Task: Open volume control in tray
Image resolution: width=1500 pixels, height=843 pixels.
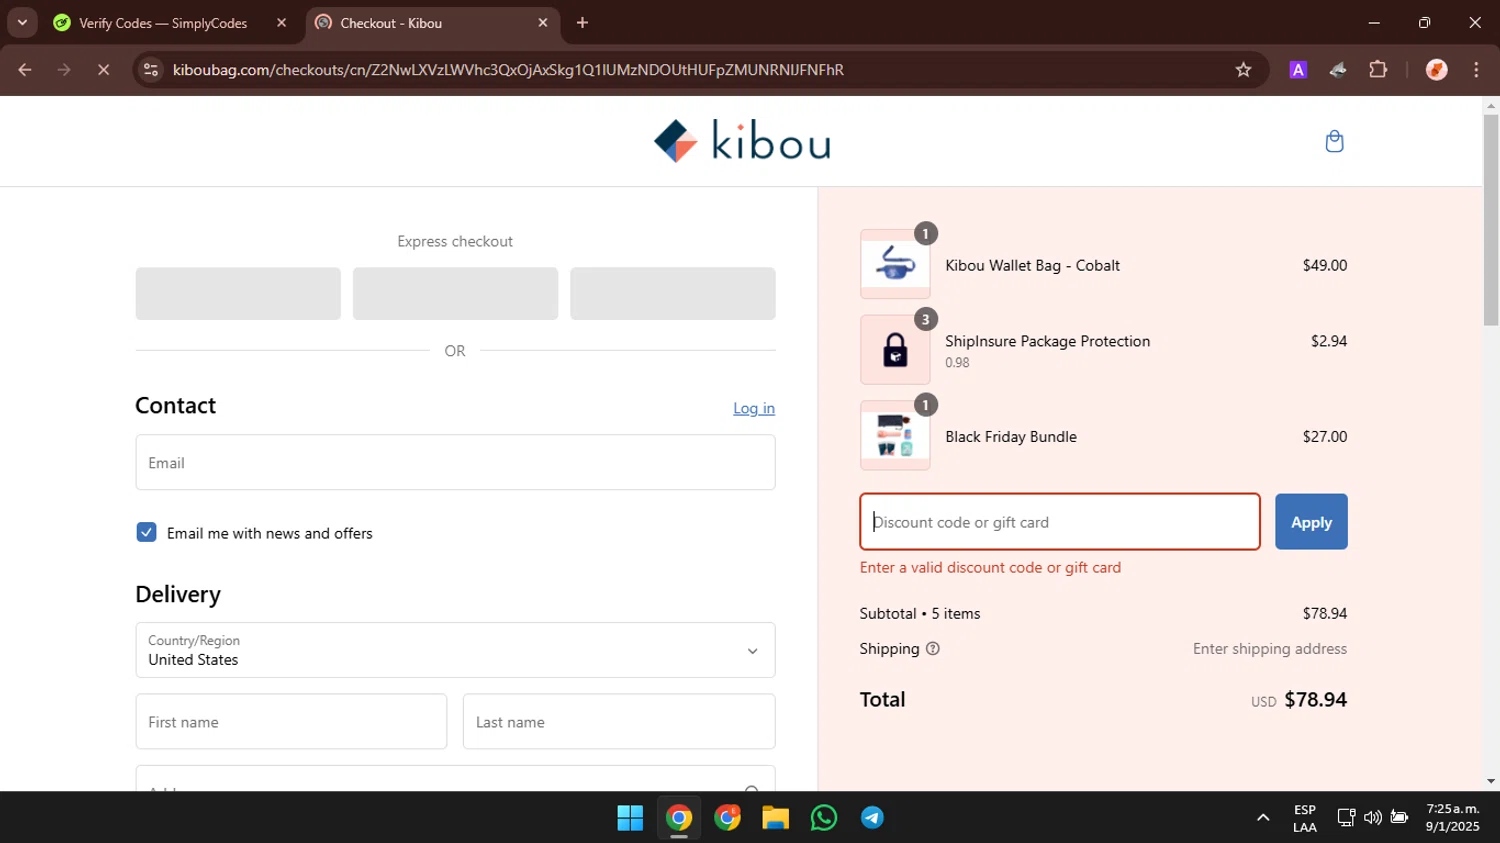Action: [x=1372, y=818]
